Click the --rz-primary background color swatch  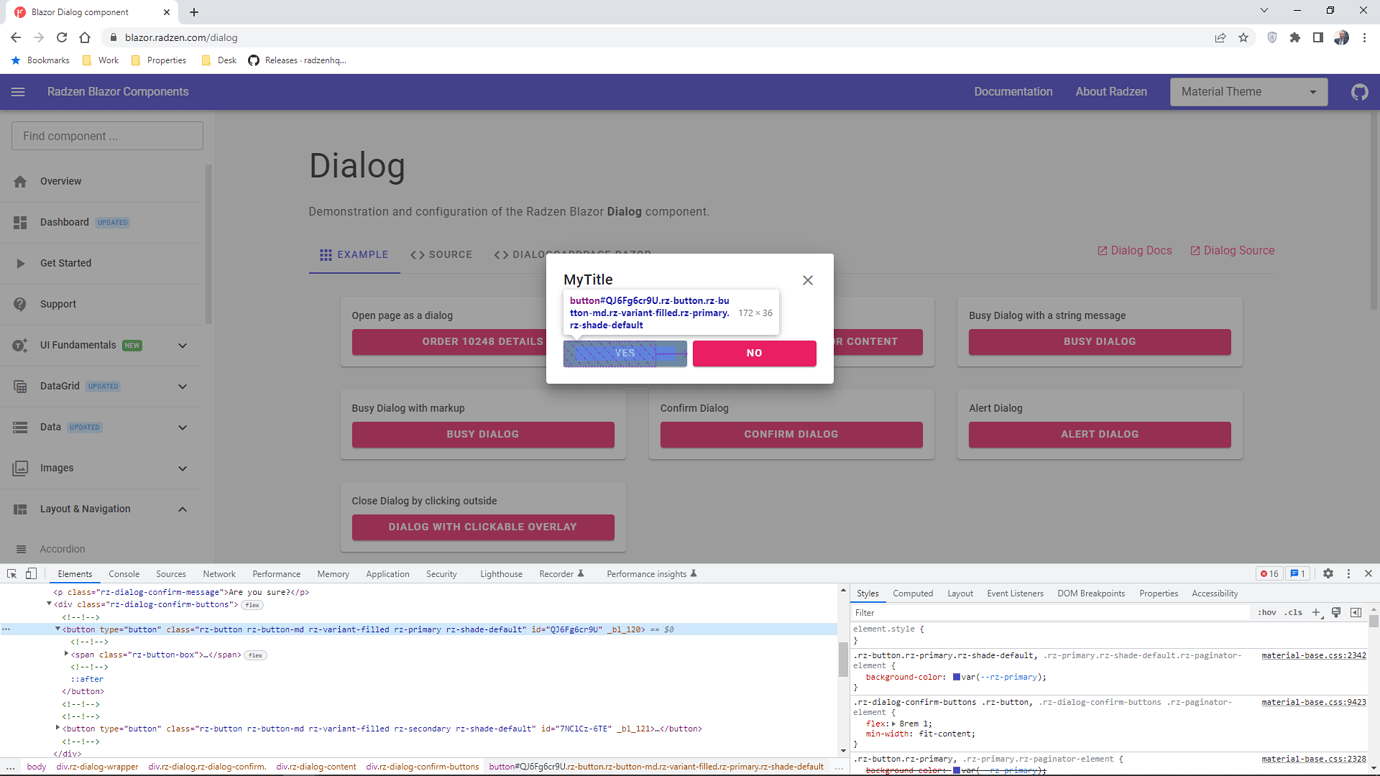957,677
